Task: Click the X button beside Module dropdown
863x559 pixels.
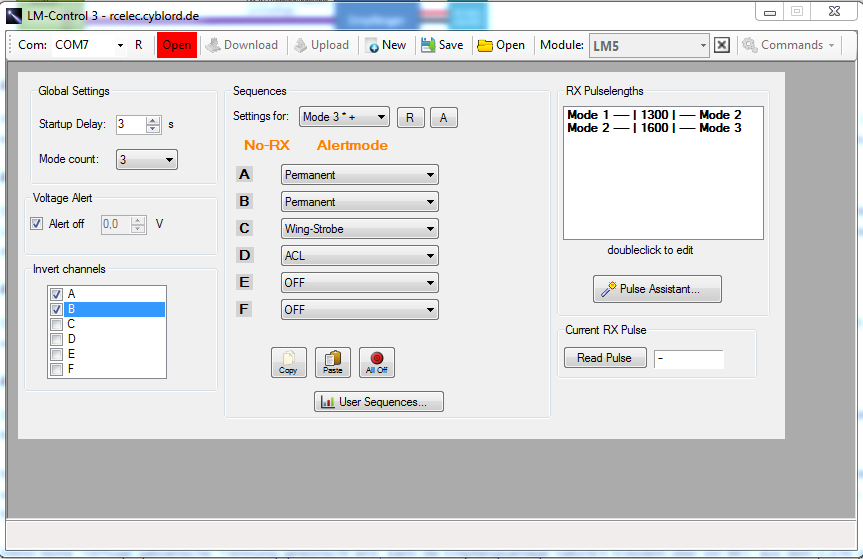Action: pyautogui.click(x=722, y=45)
